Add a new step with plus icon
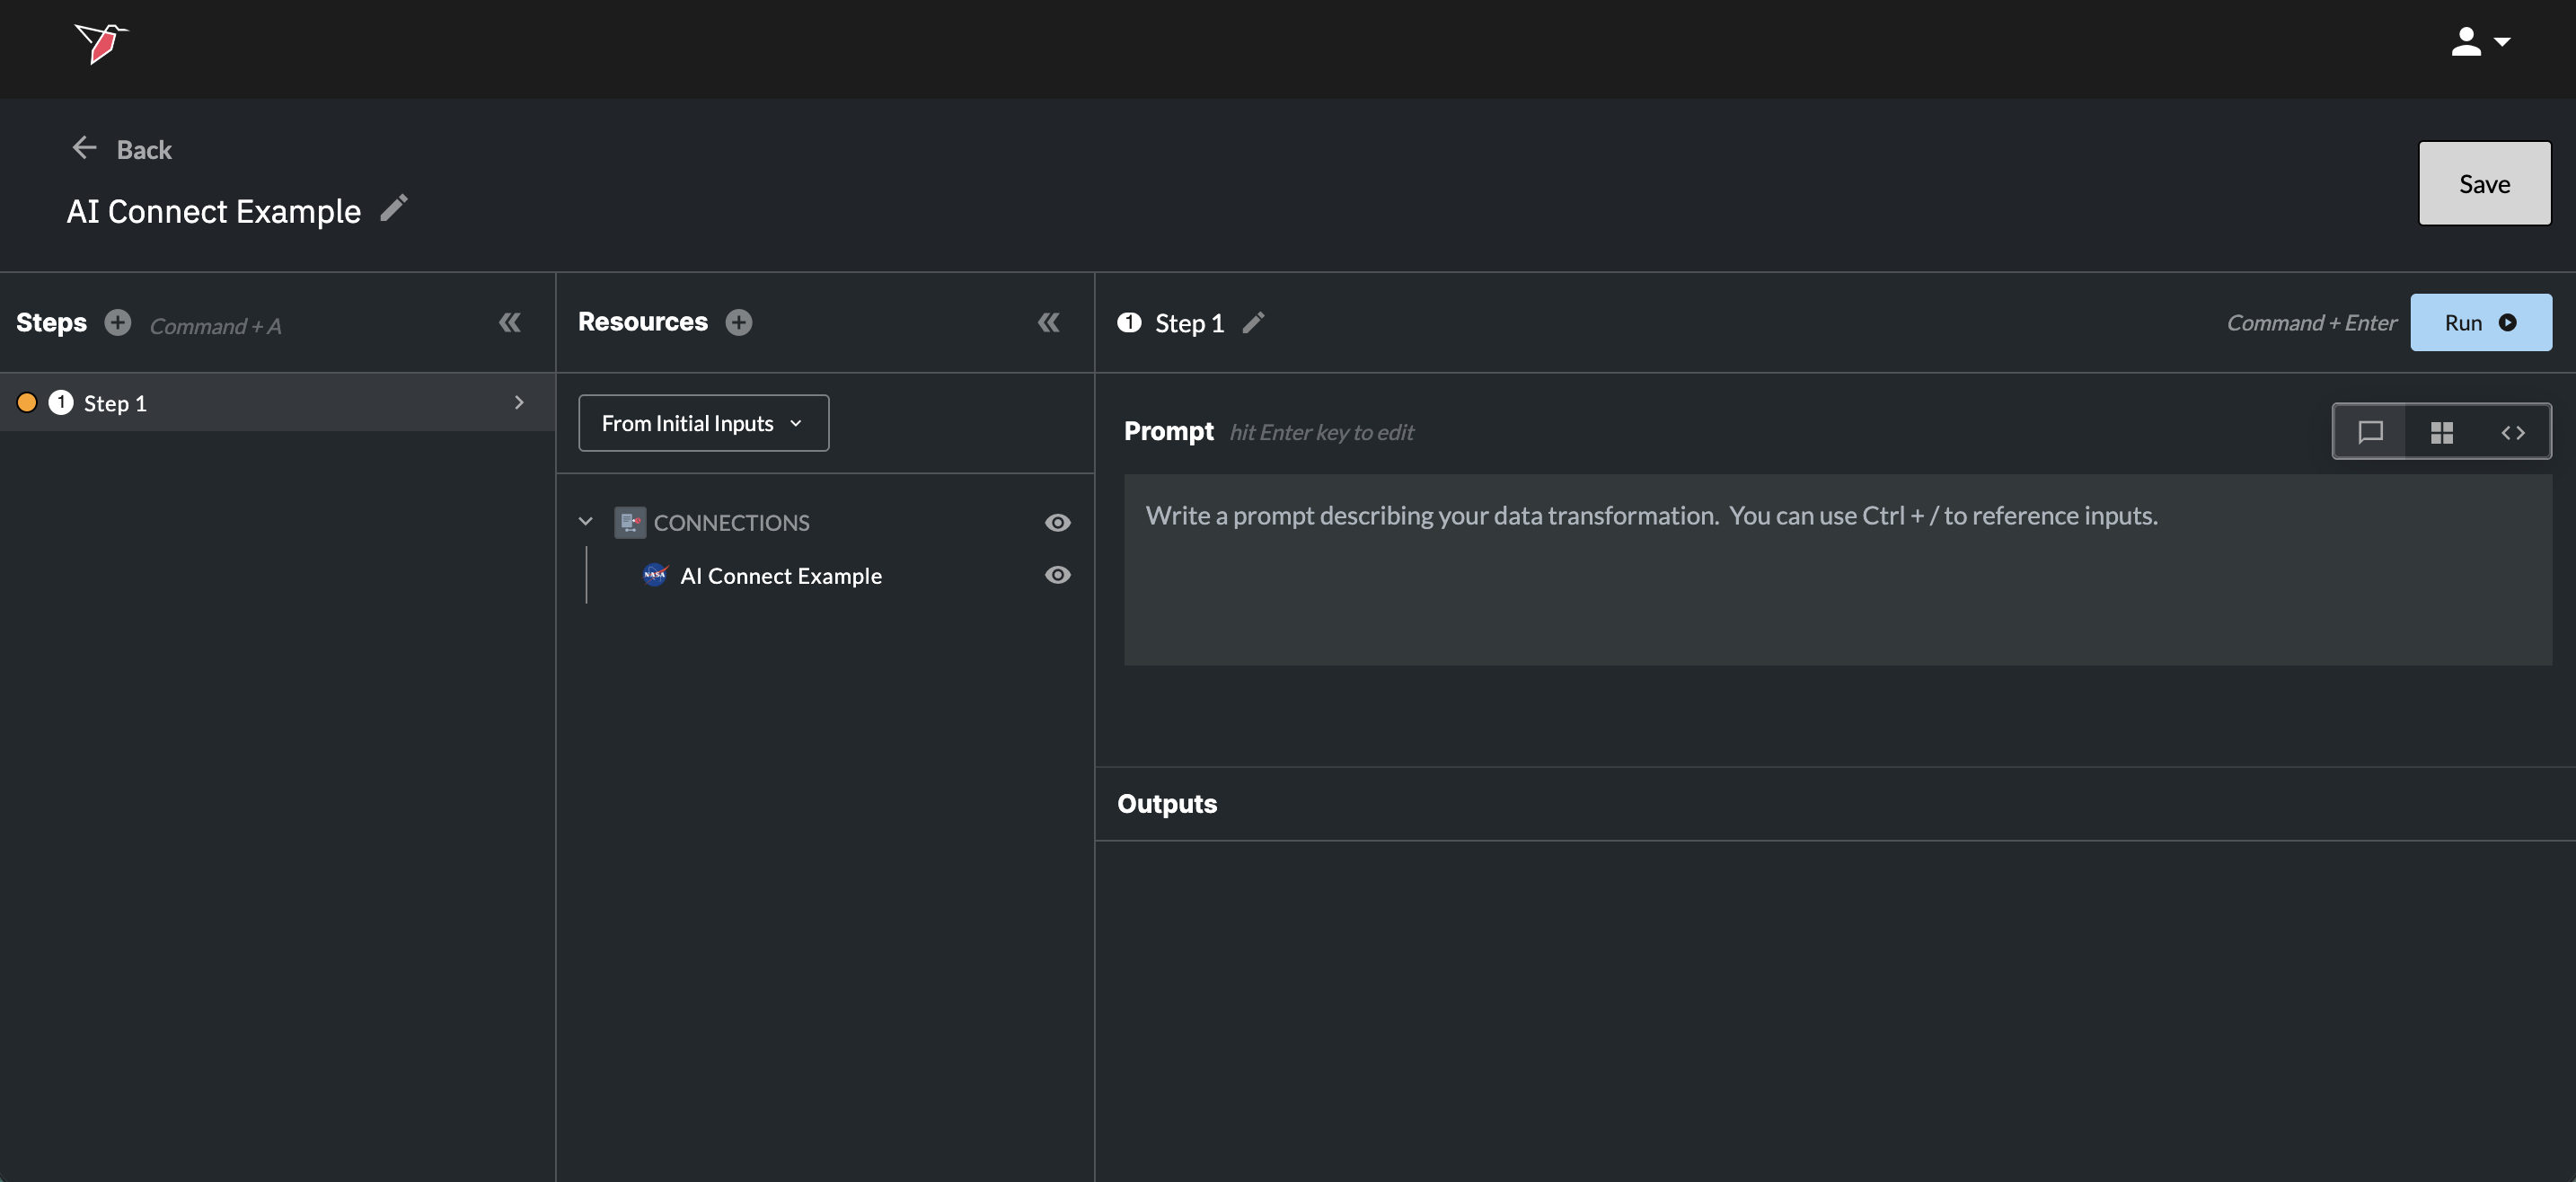 click(118, 323)
